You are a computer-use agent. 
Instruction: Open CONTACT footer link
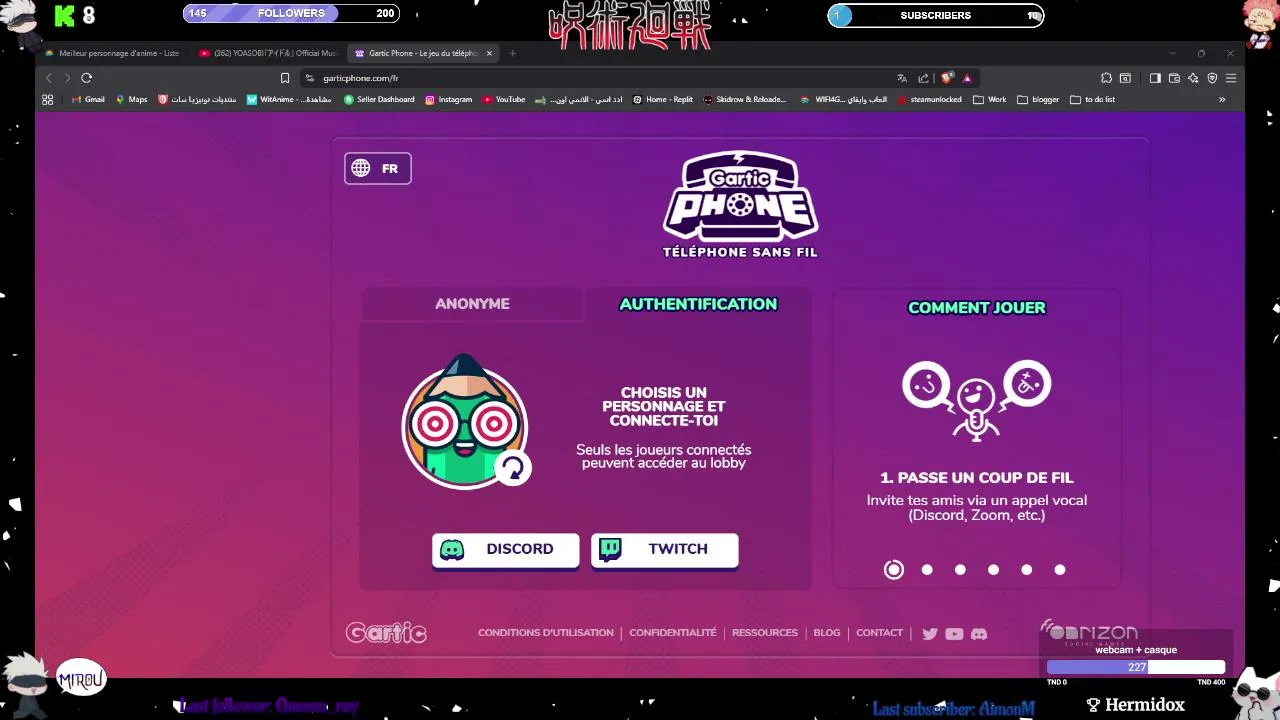[x=879, y=633]
